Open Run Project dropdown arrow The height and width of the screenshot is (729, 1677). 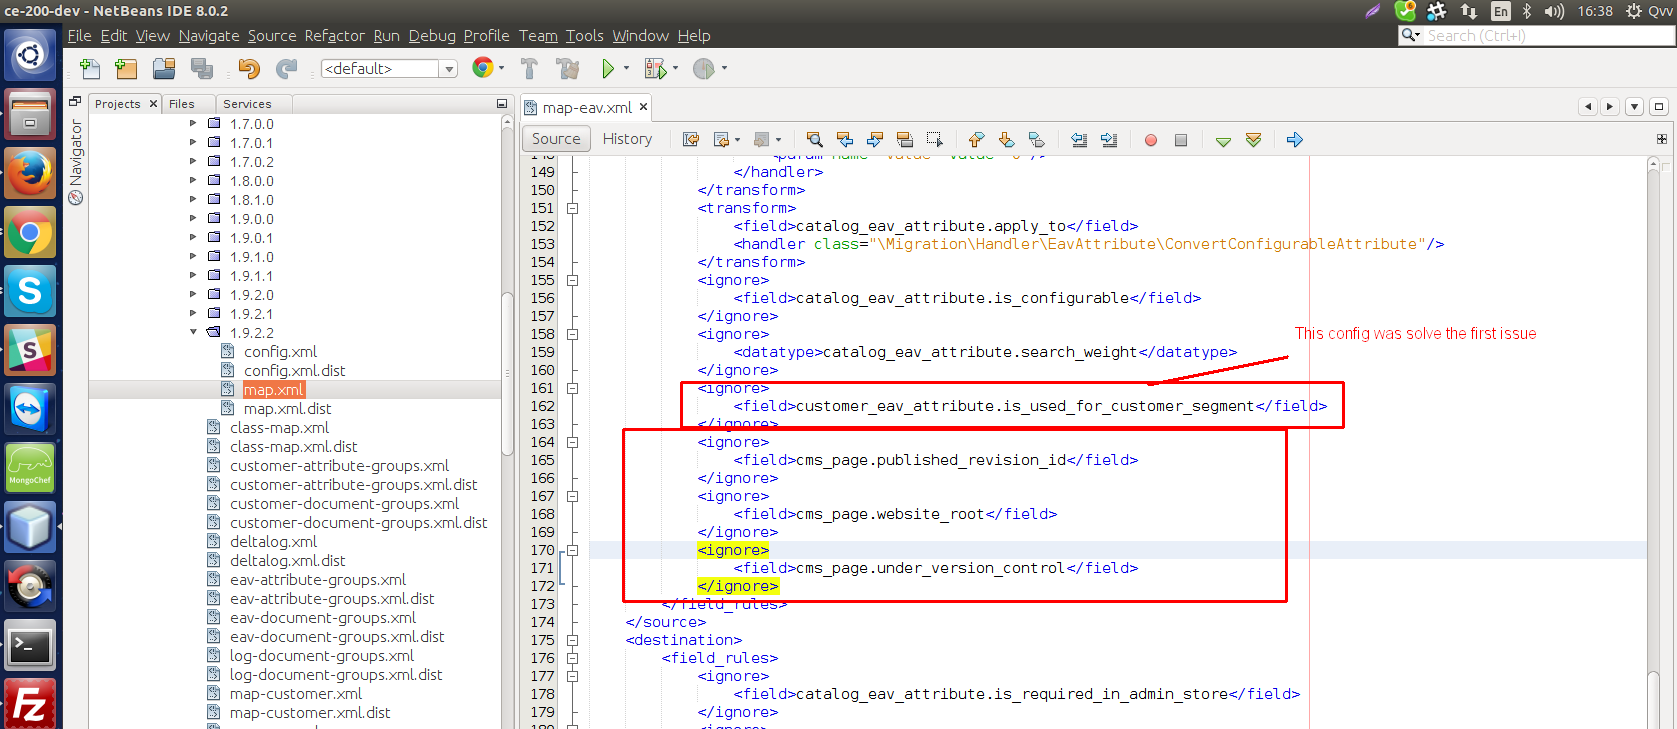[x=626, y=68]
